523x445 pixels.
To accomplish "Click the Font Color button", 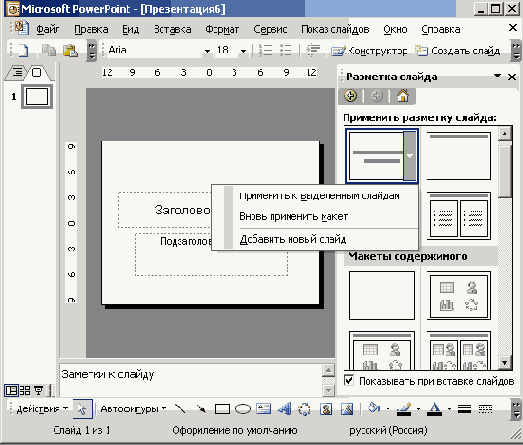I will point(434,409).
